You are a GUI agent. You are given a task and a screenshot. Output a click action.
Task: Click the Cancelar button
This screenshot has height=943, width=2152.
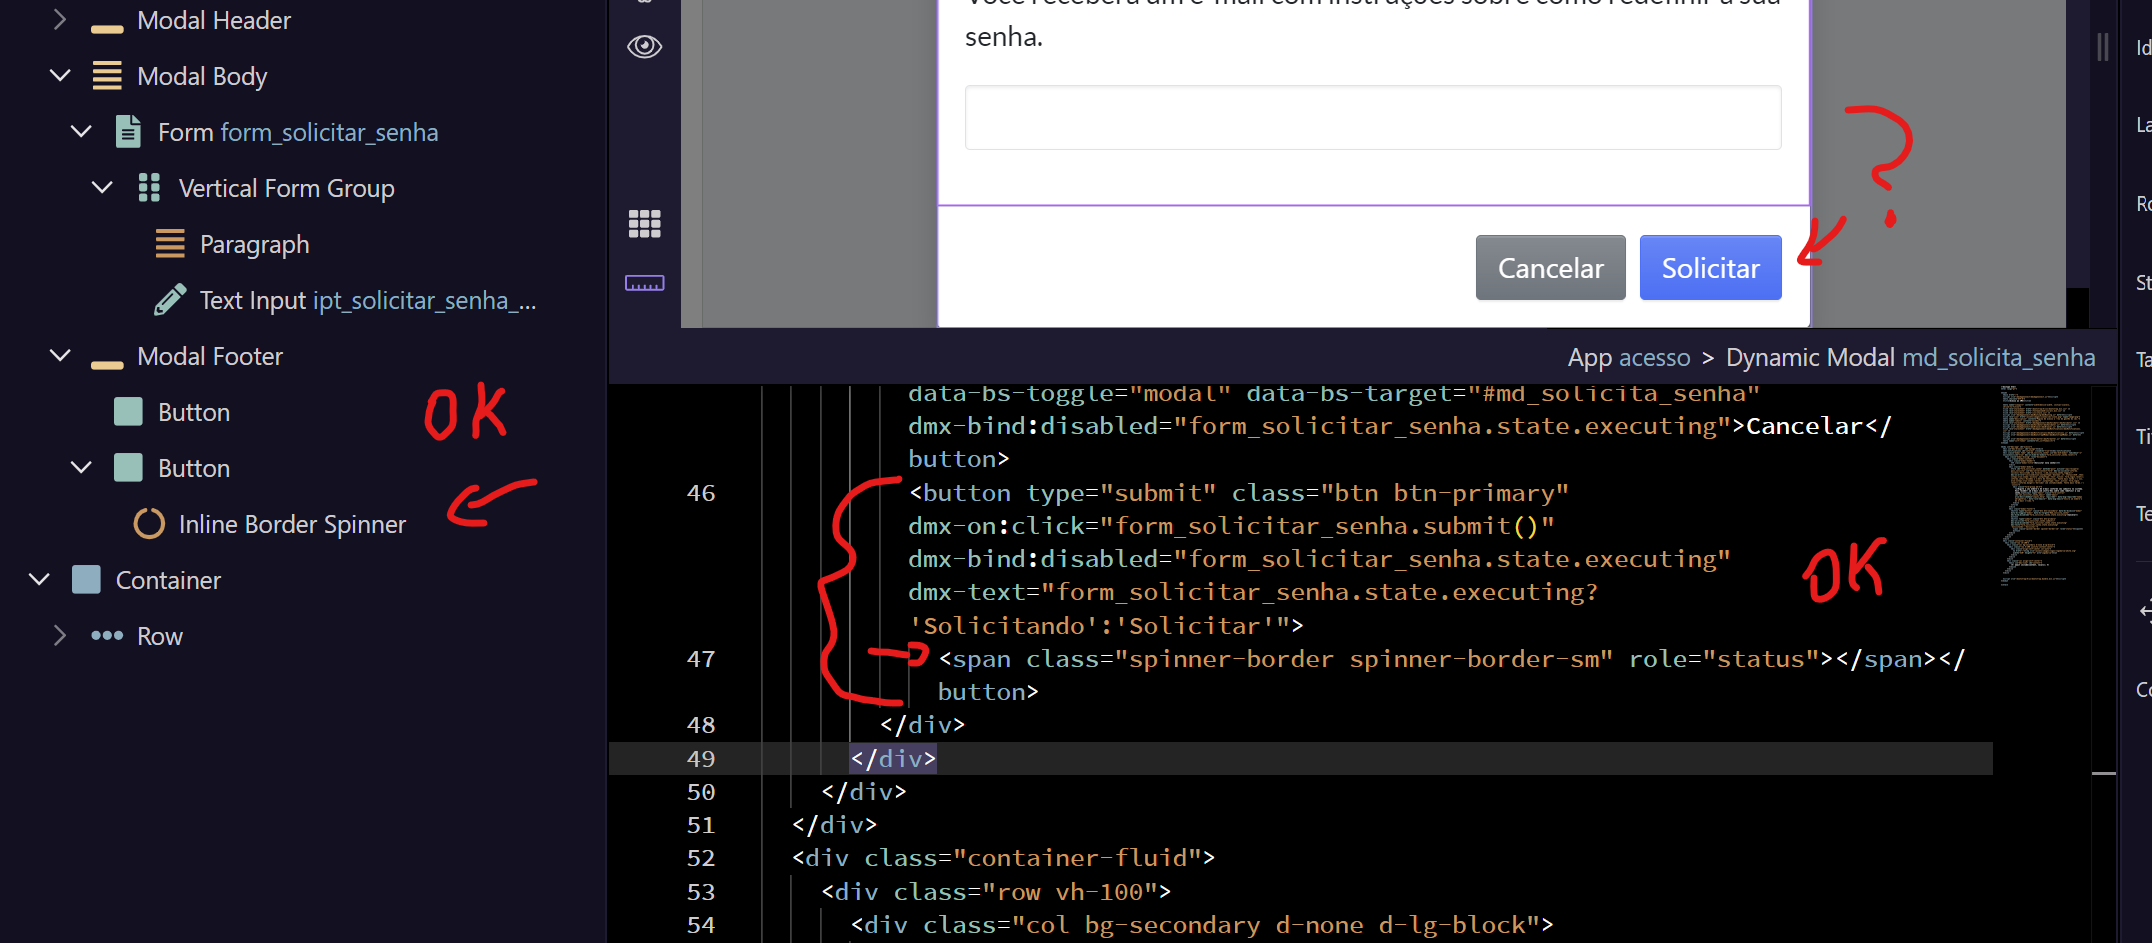(x=1550, y=268)
